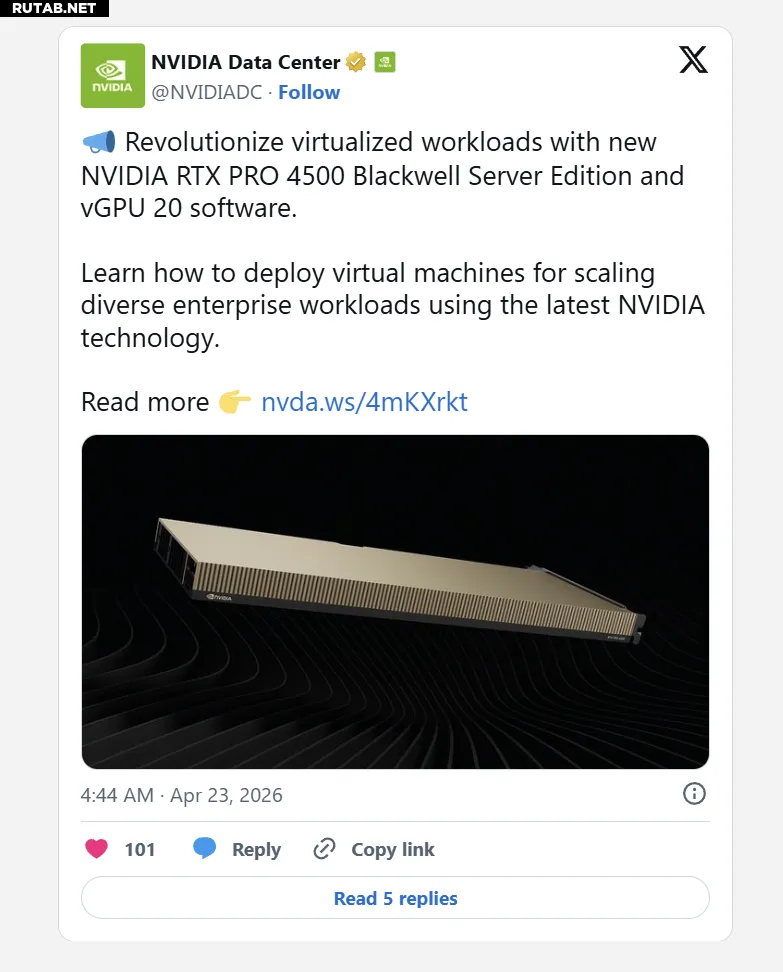Click the NVIDIA Data Center name
Viewport: 783px width, 972px height.
[x=246, y=62]
